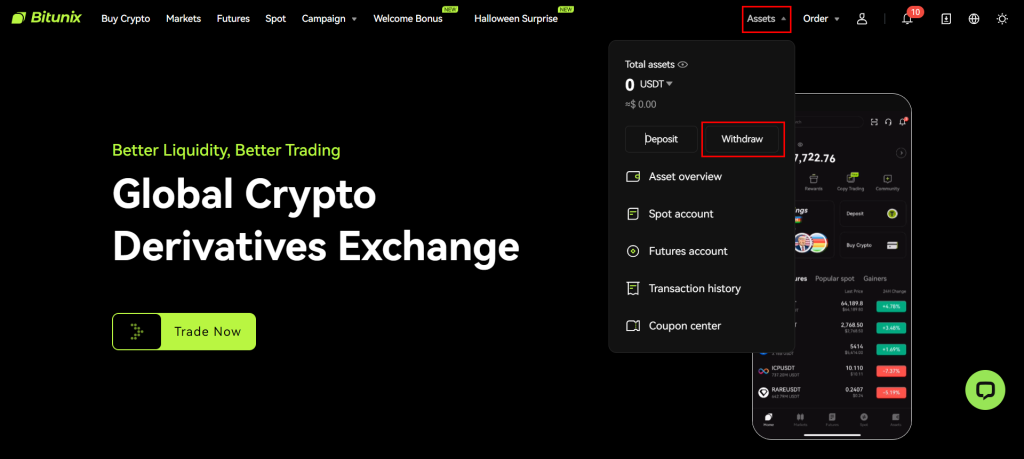1024x459 pixels.
Task: Open Coupon center
Action: (x=673, y=326)
